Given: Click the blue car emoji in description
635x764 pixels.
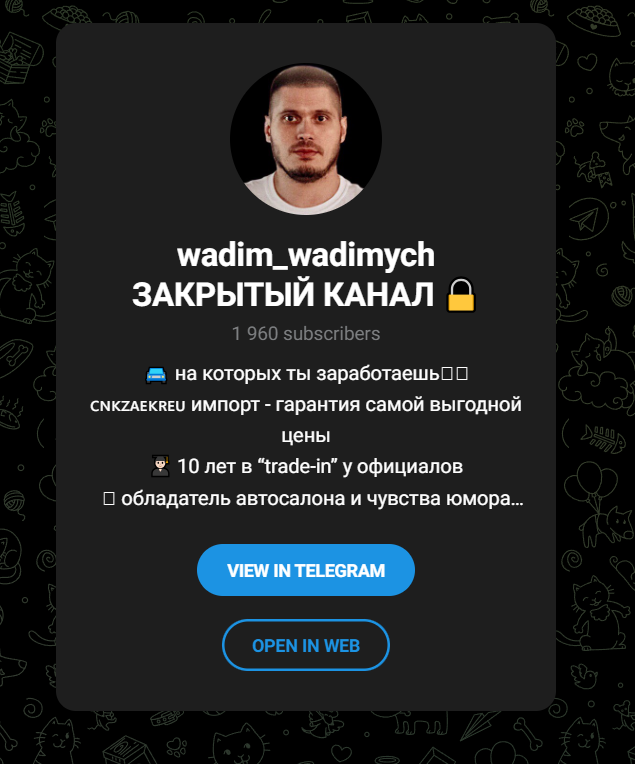Looking at the screenshot, I should pos(156,375).
